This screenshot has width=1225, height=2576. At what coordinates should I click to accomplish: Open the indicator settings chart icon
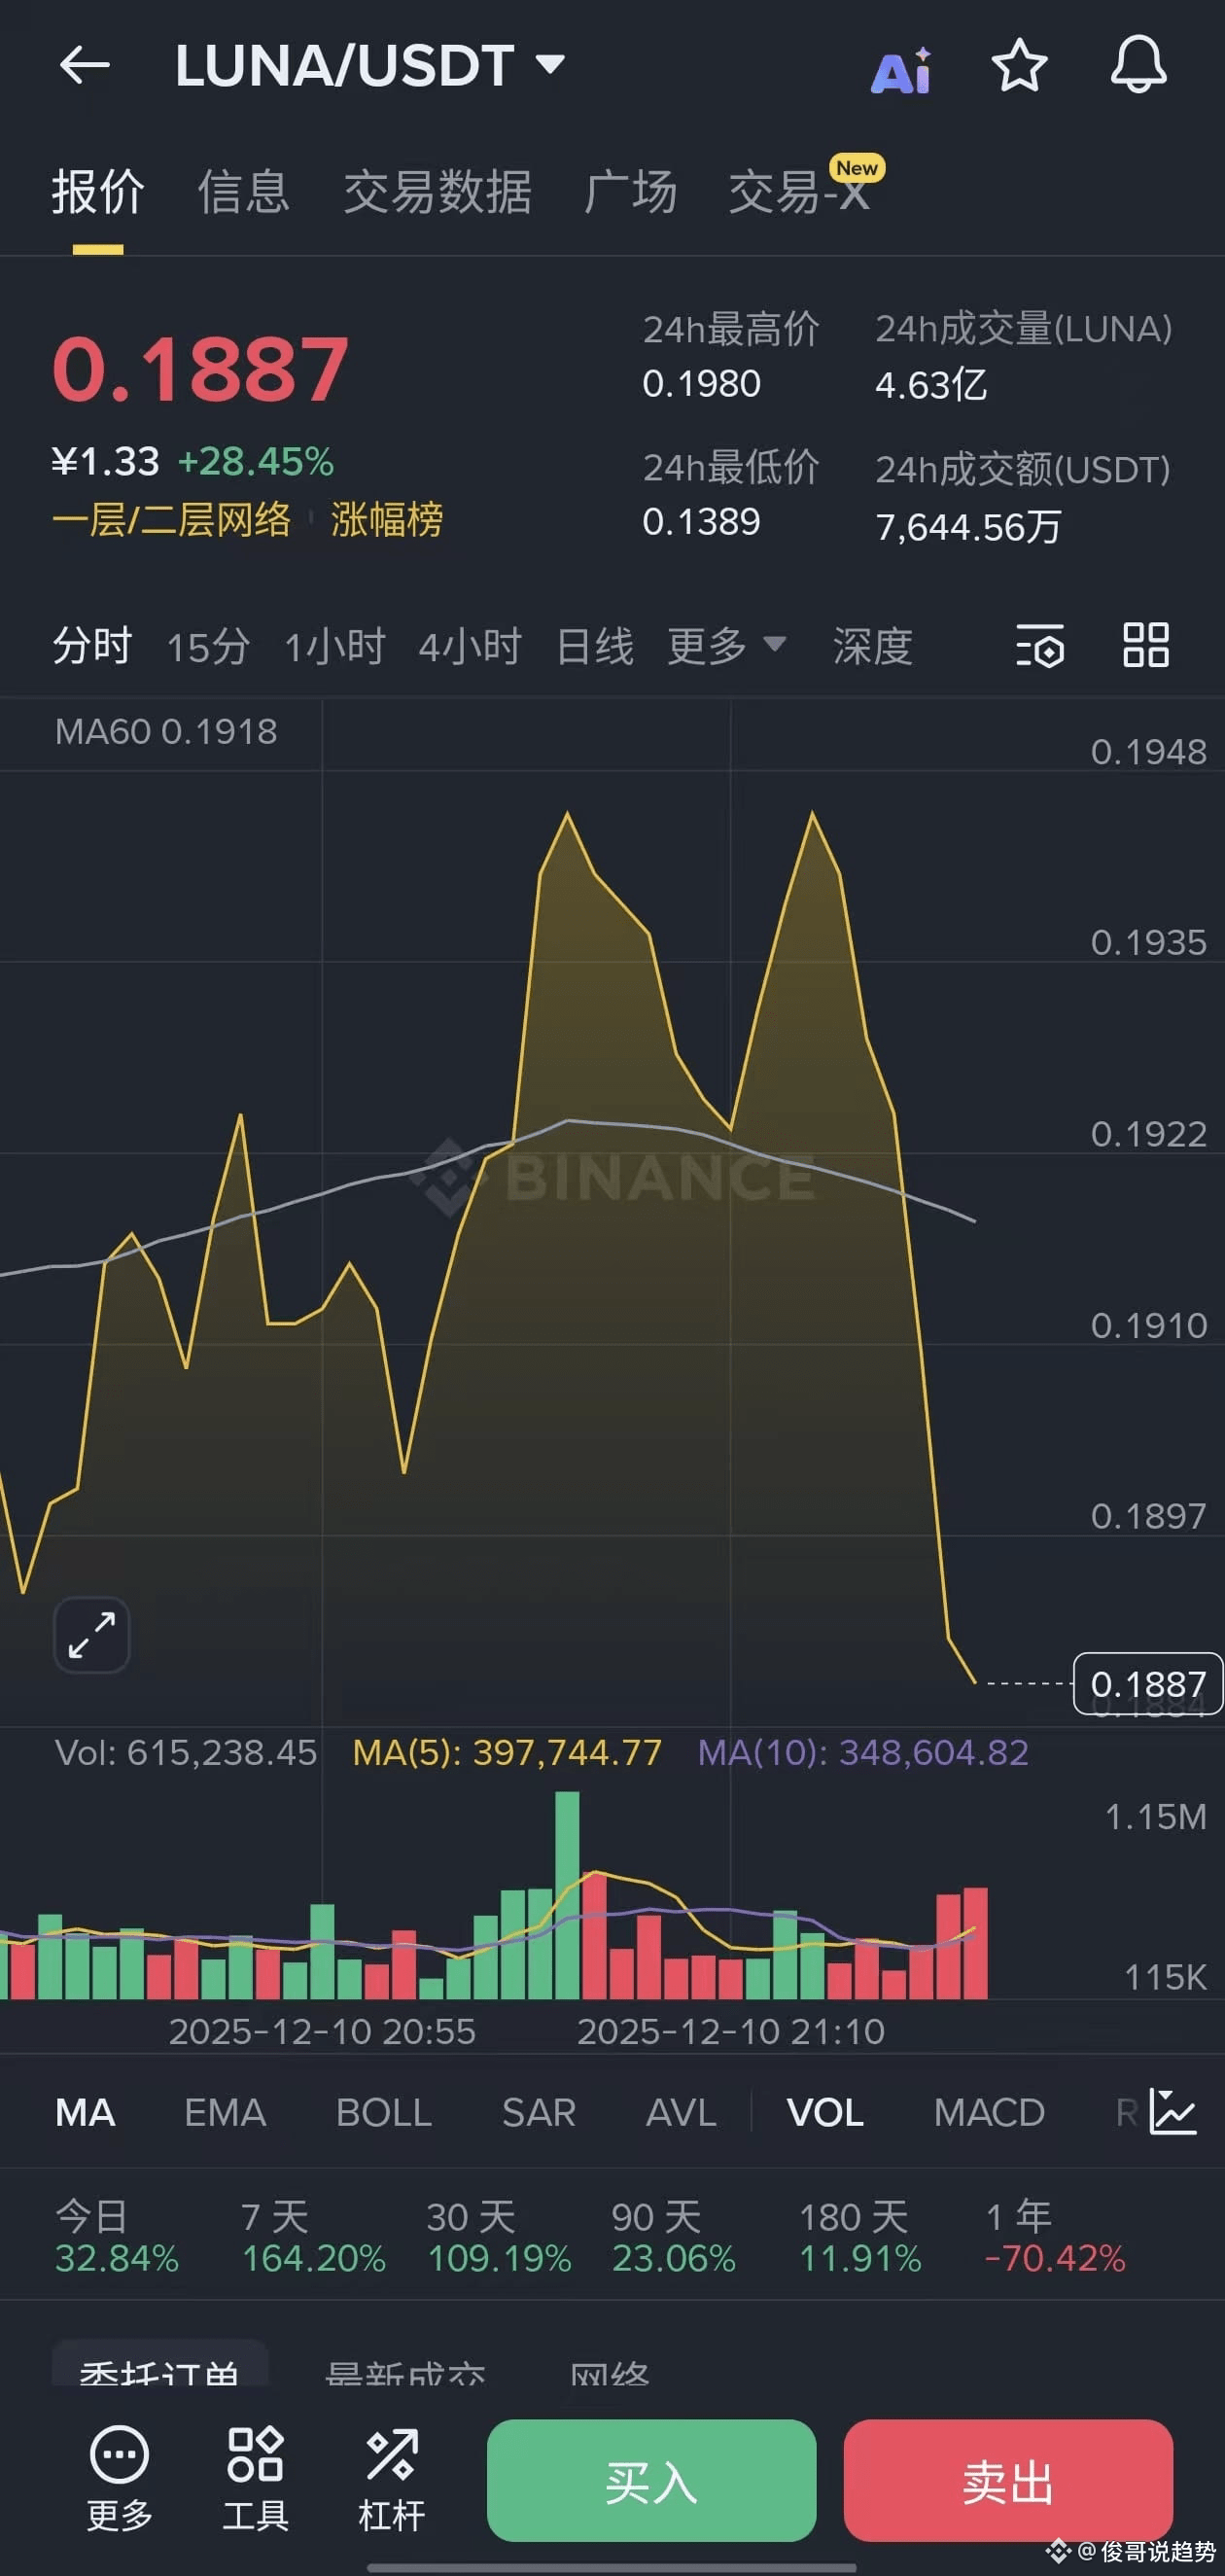(1173, 2111)
